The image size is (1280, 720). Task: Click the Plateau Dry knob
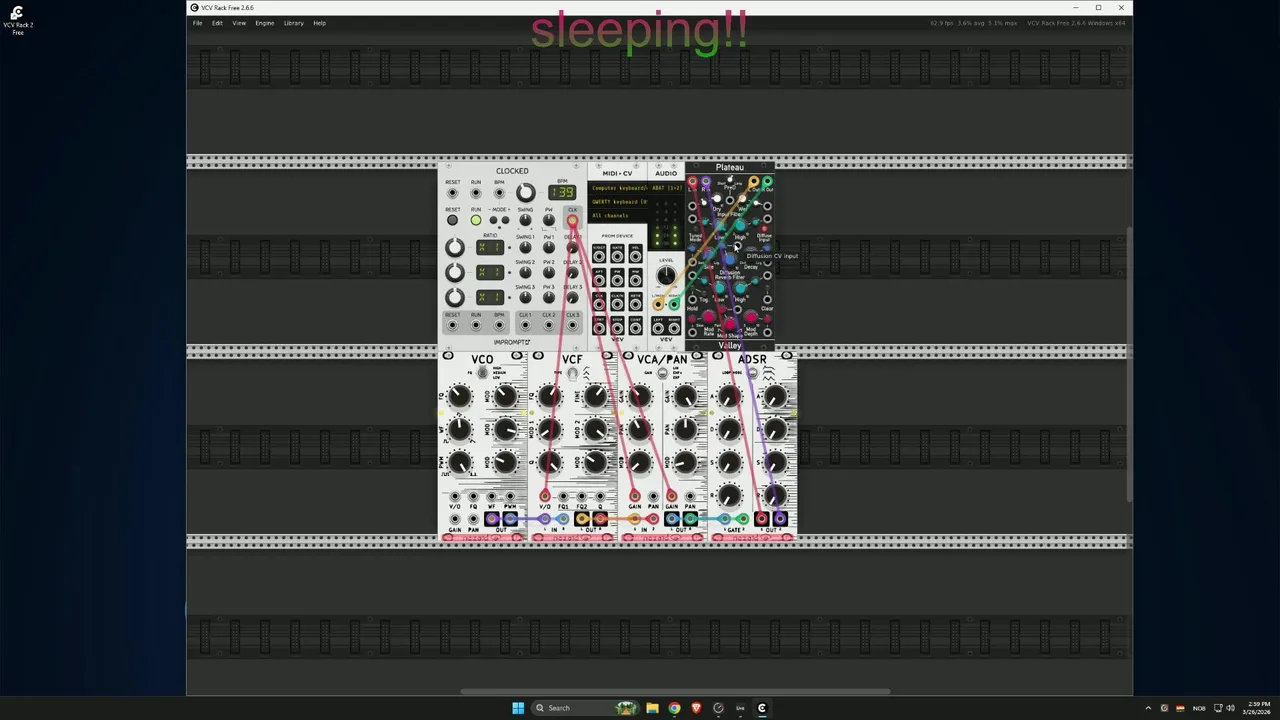pyautogui.click(x=717, y=198)
